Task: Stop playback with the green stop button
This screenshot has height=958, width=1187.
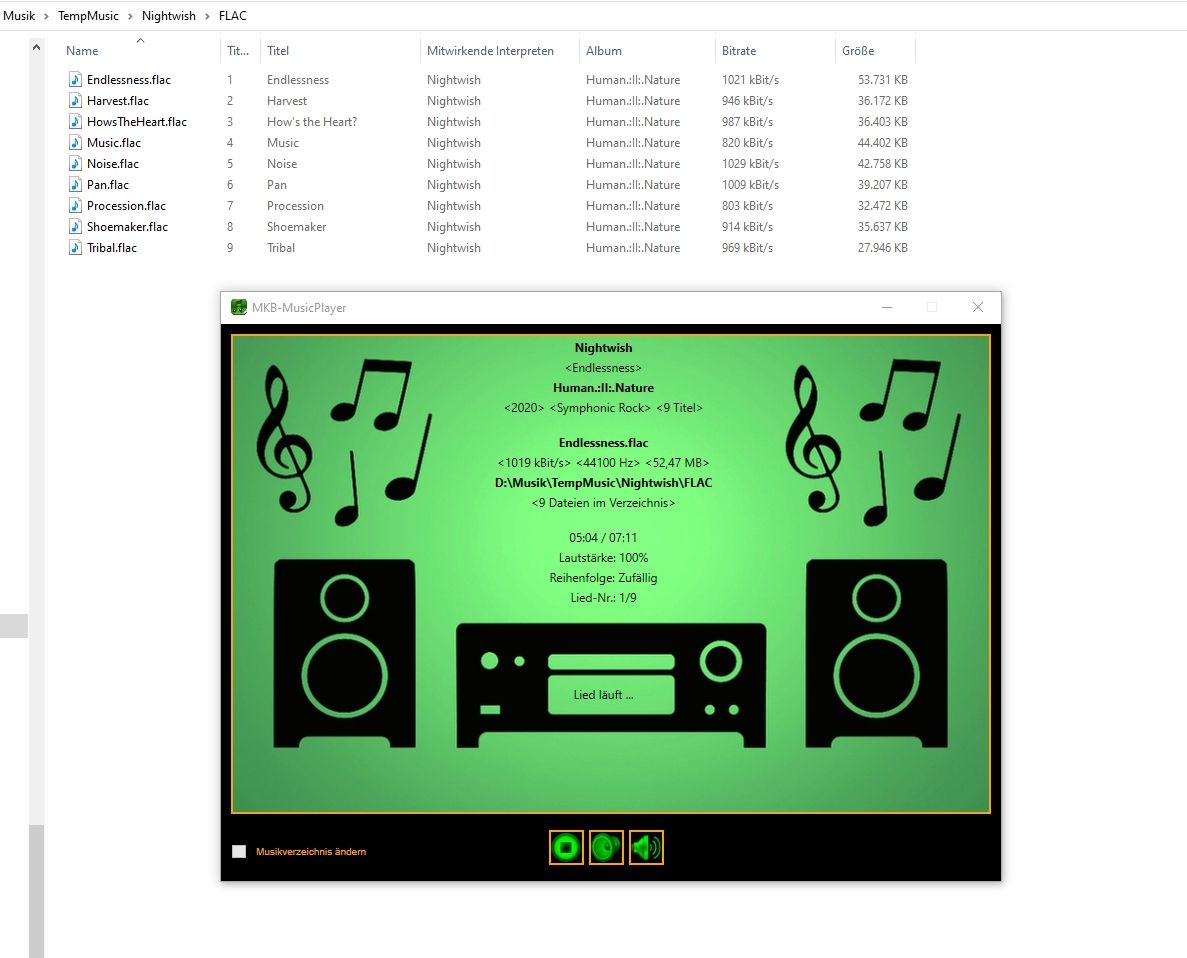Action: point(565,847)
